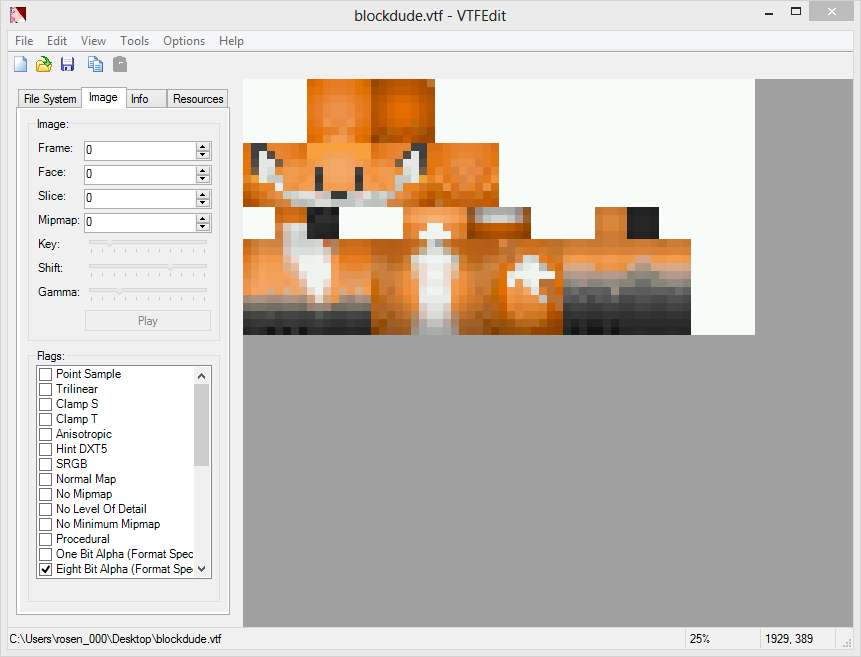Image resolution: width=861 pixels, height=657 pixels.
Task: Enable the SRGB flag
Action: [46, 464]
